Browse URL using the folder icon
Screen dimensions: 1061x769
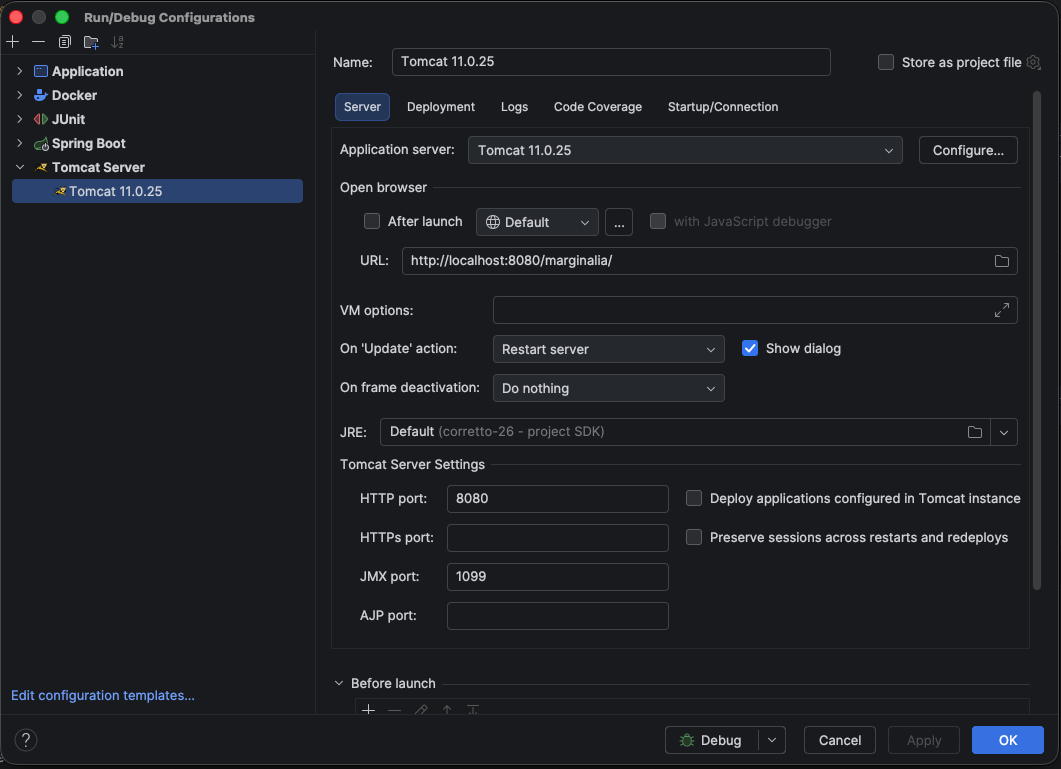coord(1001,261)
